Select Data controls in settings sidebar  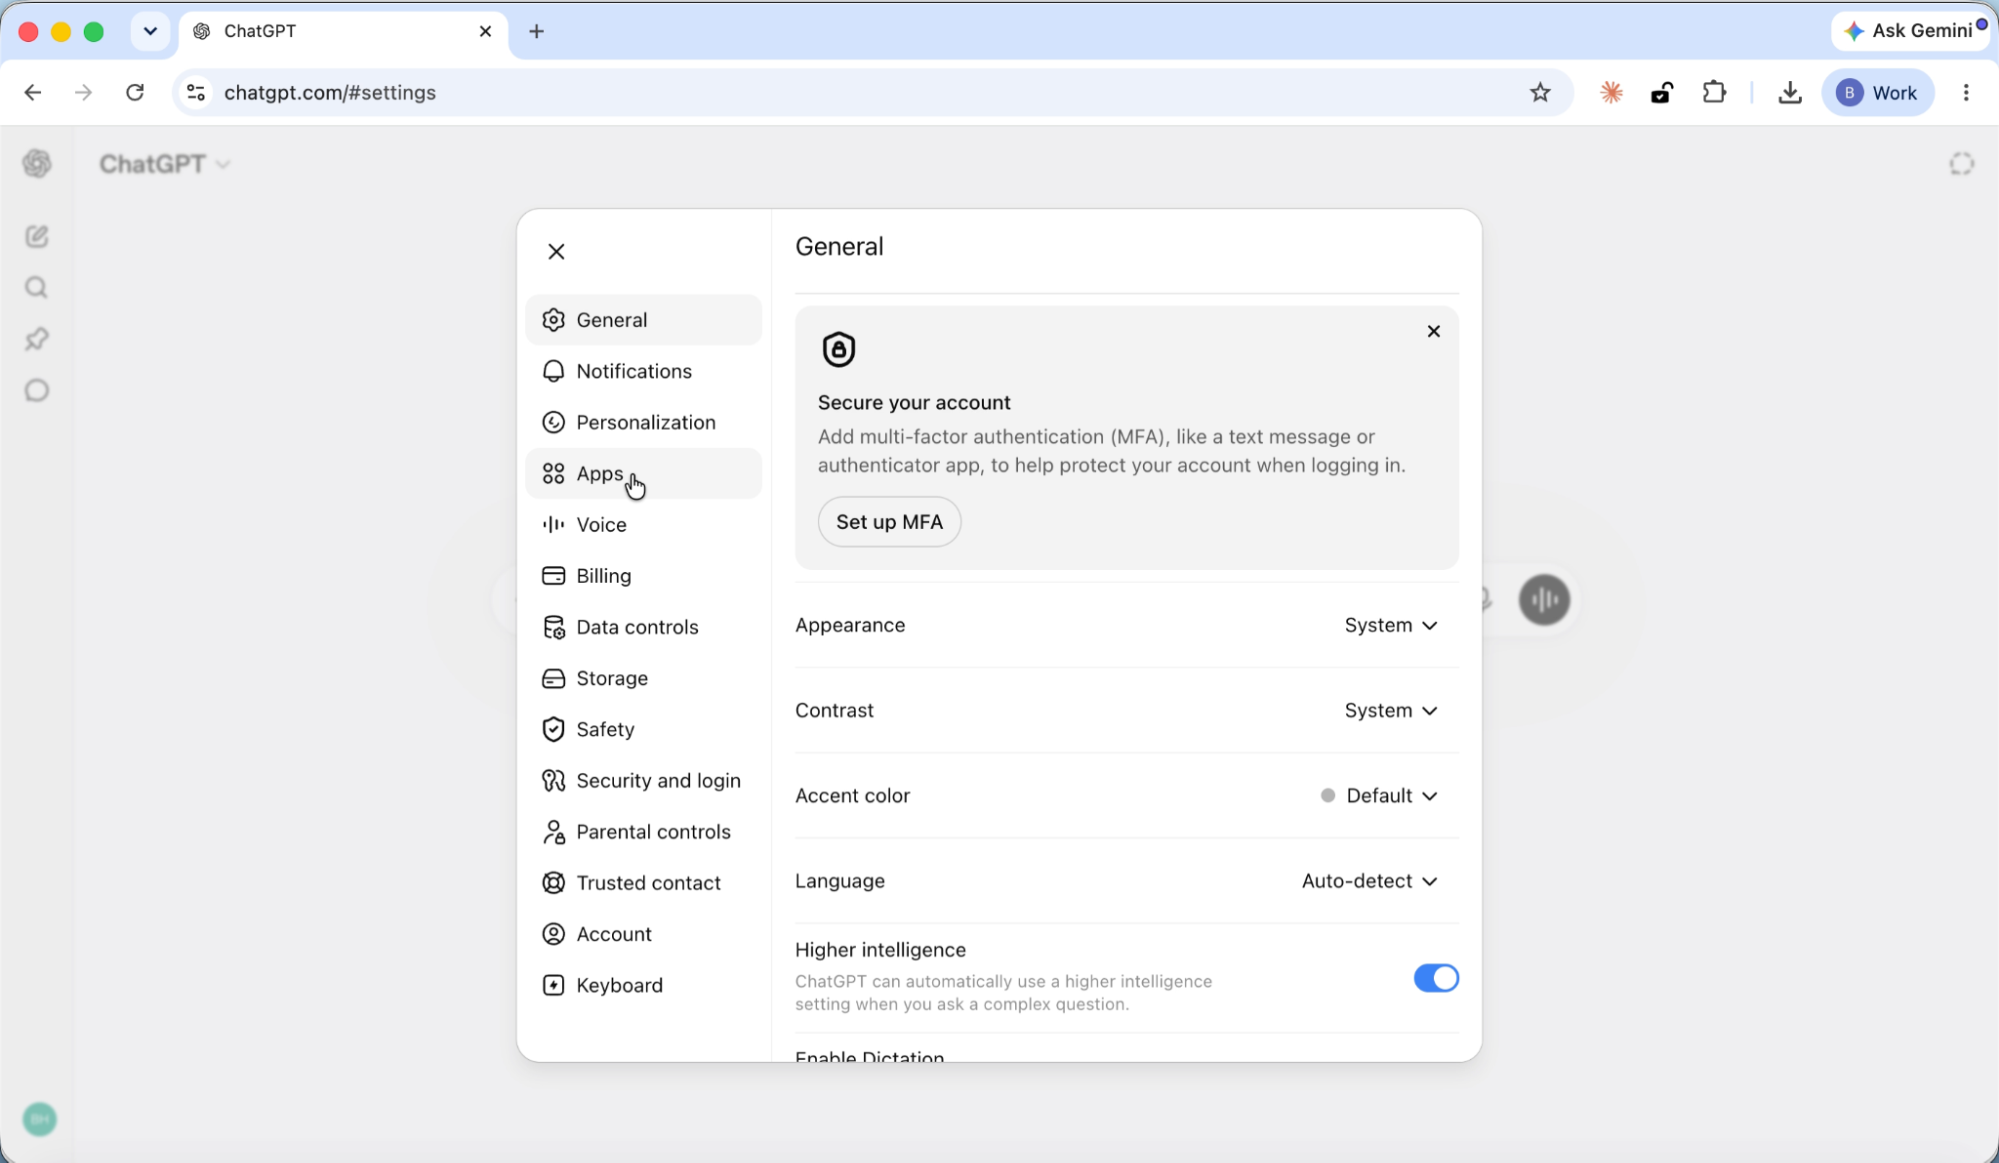(643, 627)
